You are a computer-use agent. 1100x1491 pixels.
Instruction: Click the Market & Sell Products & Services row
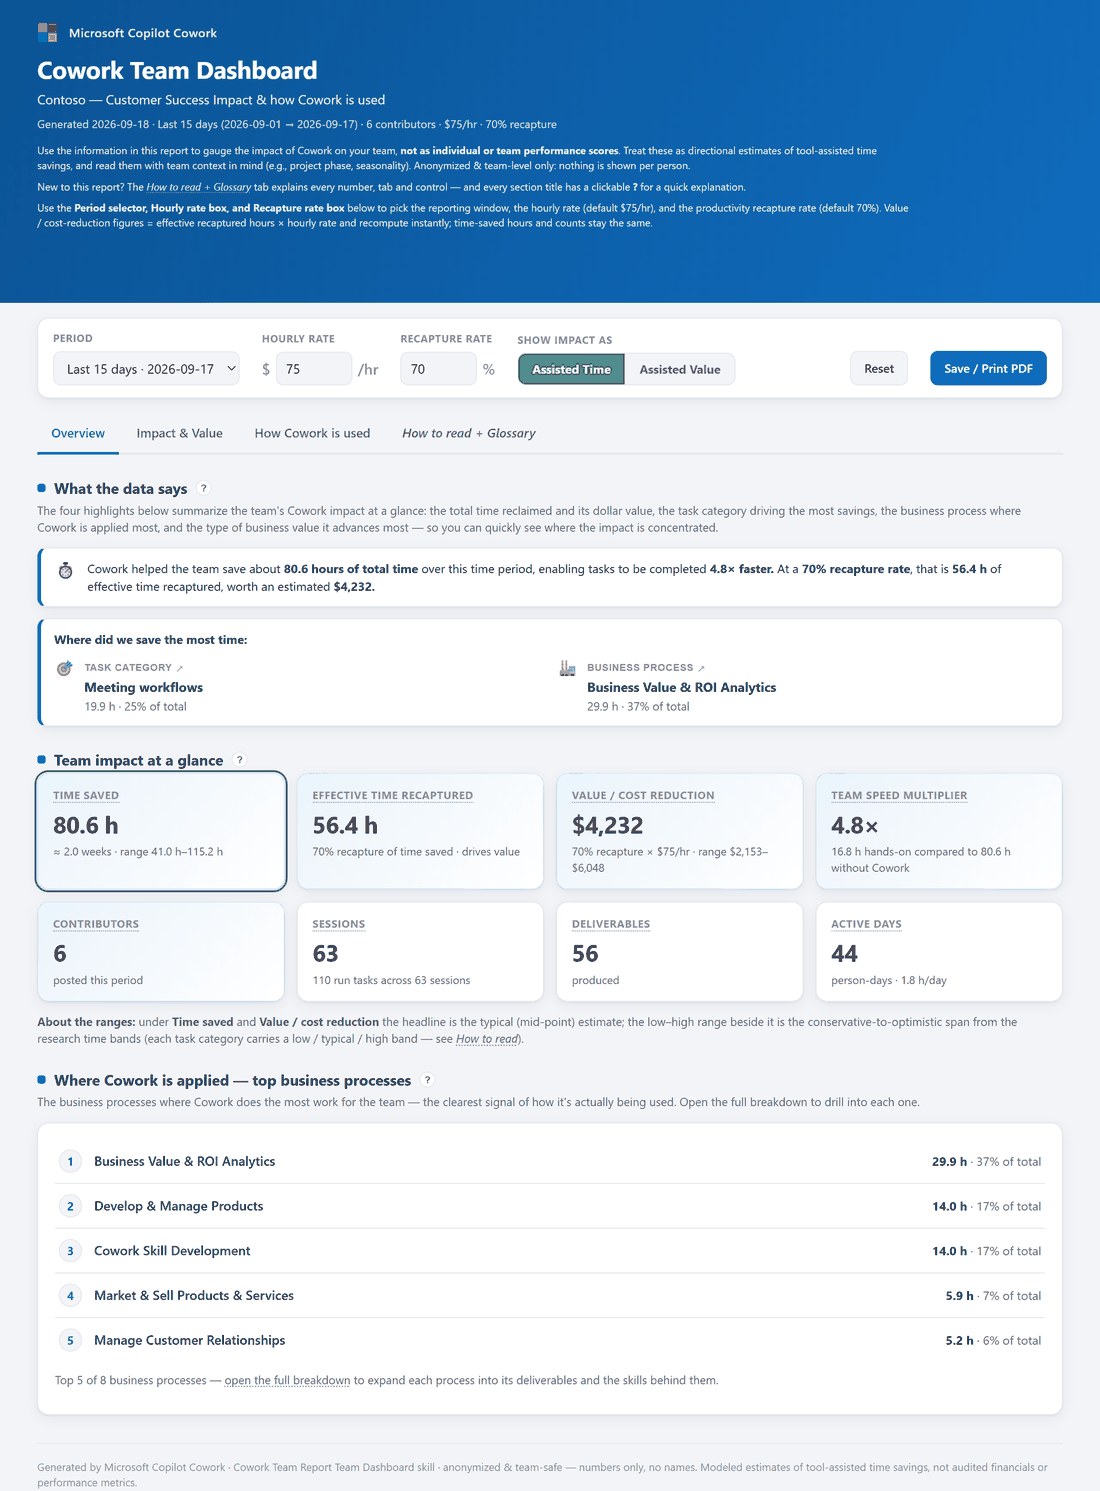pyautogui.click(x=549, y=1295)
